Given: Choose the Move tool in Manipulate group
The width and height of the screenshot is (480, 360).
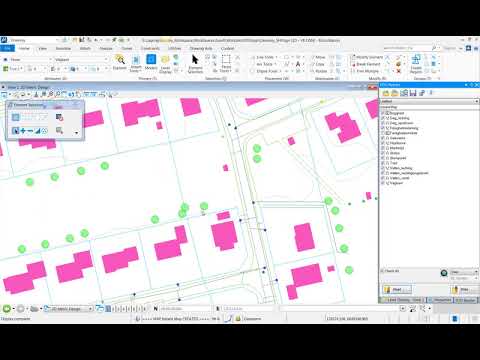Looking at the screenshot, I should [318, 57].
